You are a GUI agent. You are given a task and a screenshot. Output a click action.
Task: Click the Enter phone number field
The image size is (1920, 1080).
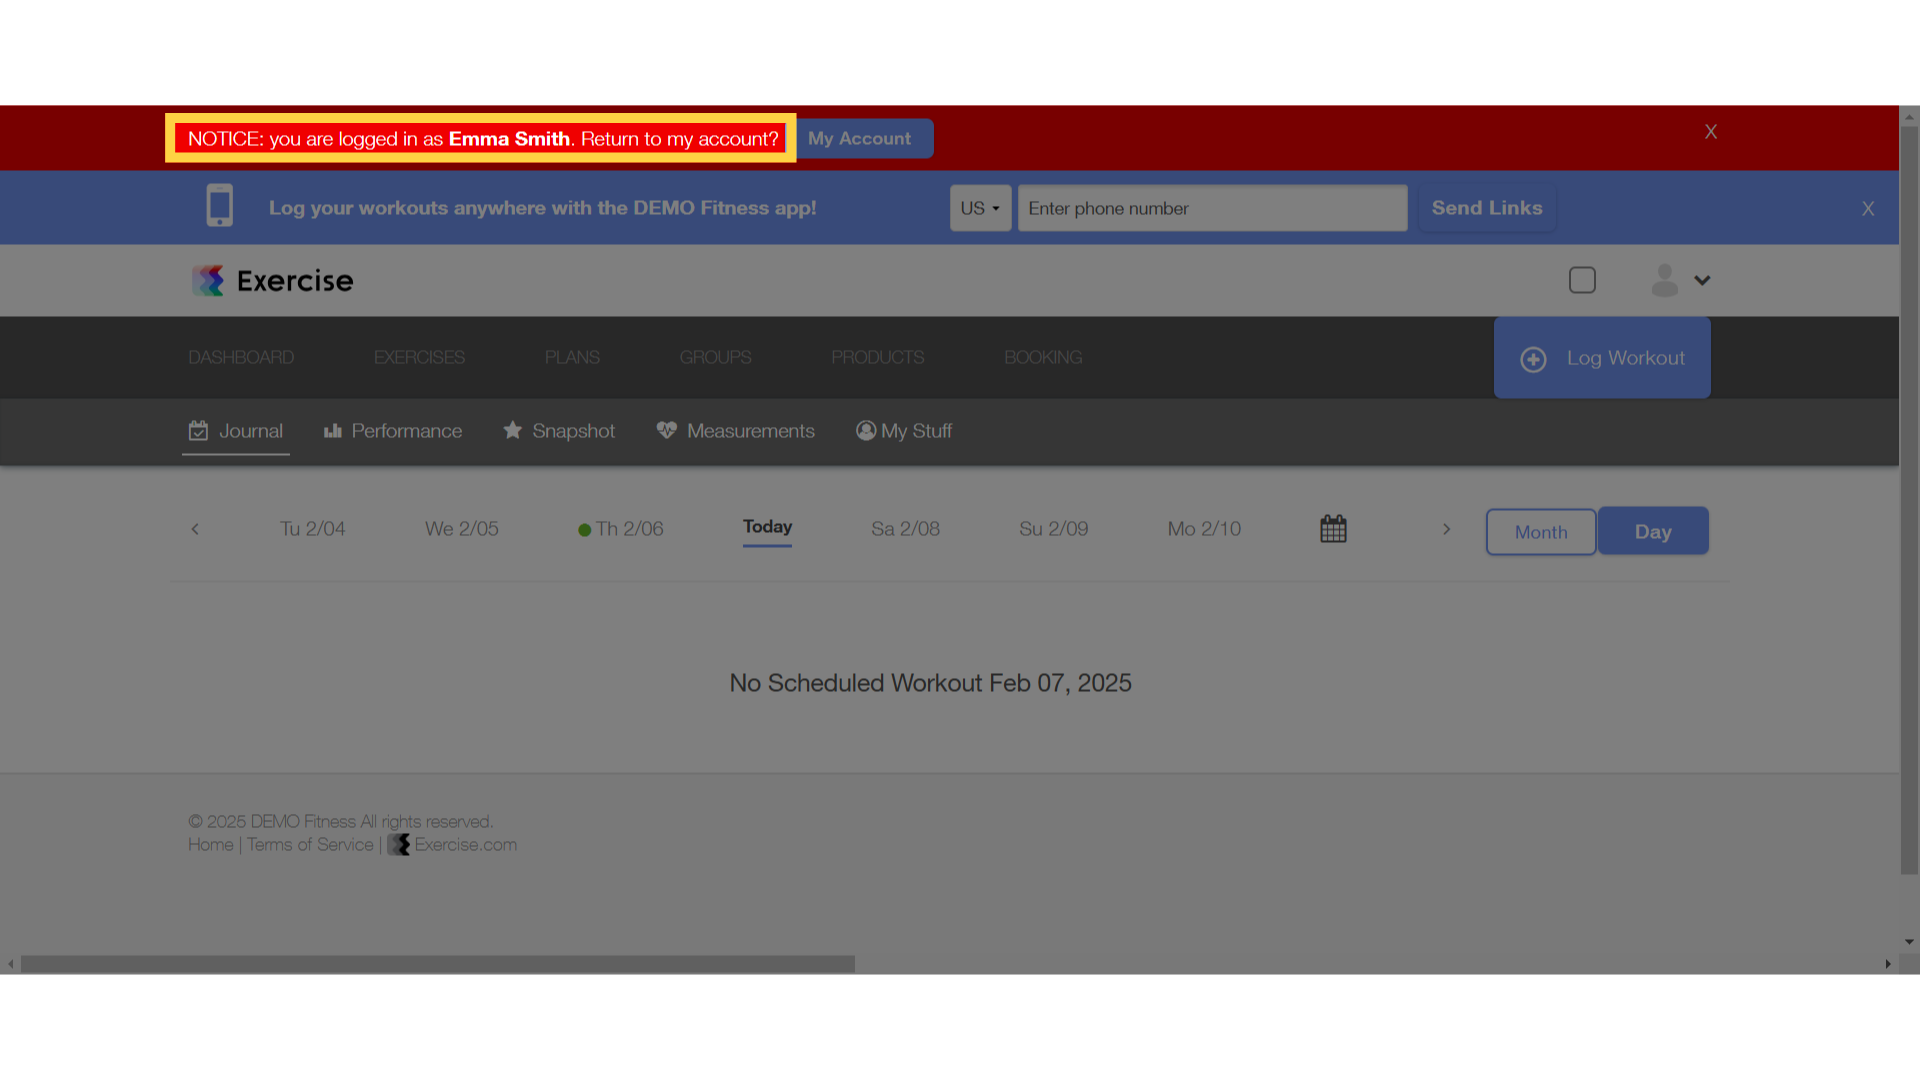click(x=1212, y=208)
